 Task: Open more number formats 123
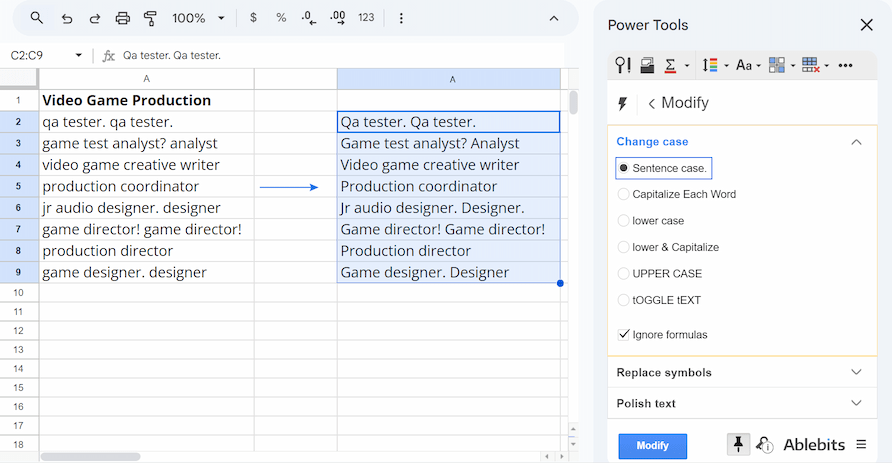pos(366,18)
